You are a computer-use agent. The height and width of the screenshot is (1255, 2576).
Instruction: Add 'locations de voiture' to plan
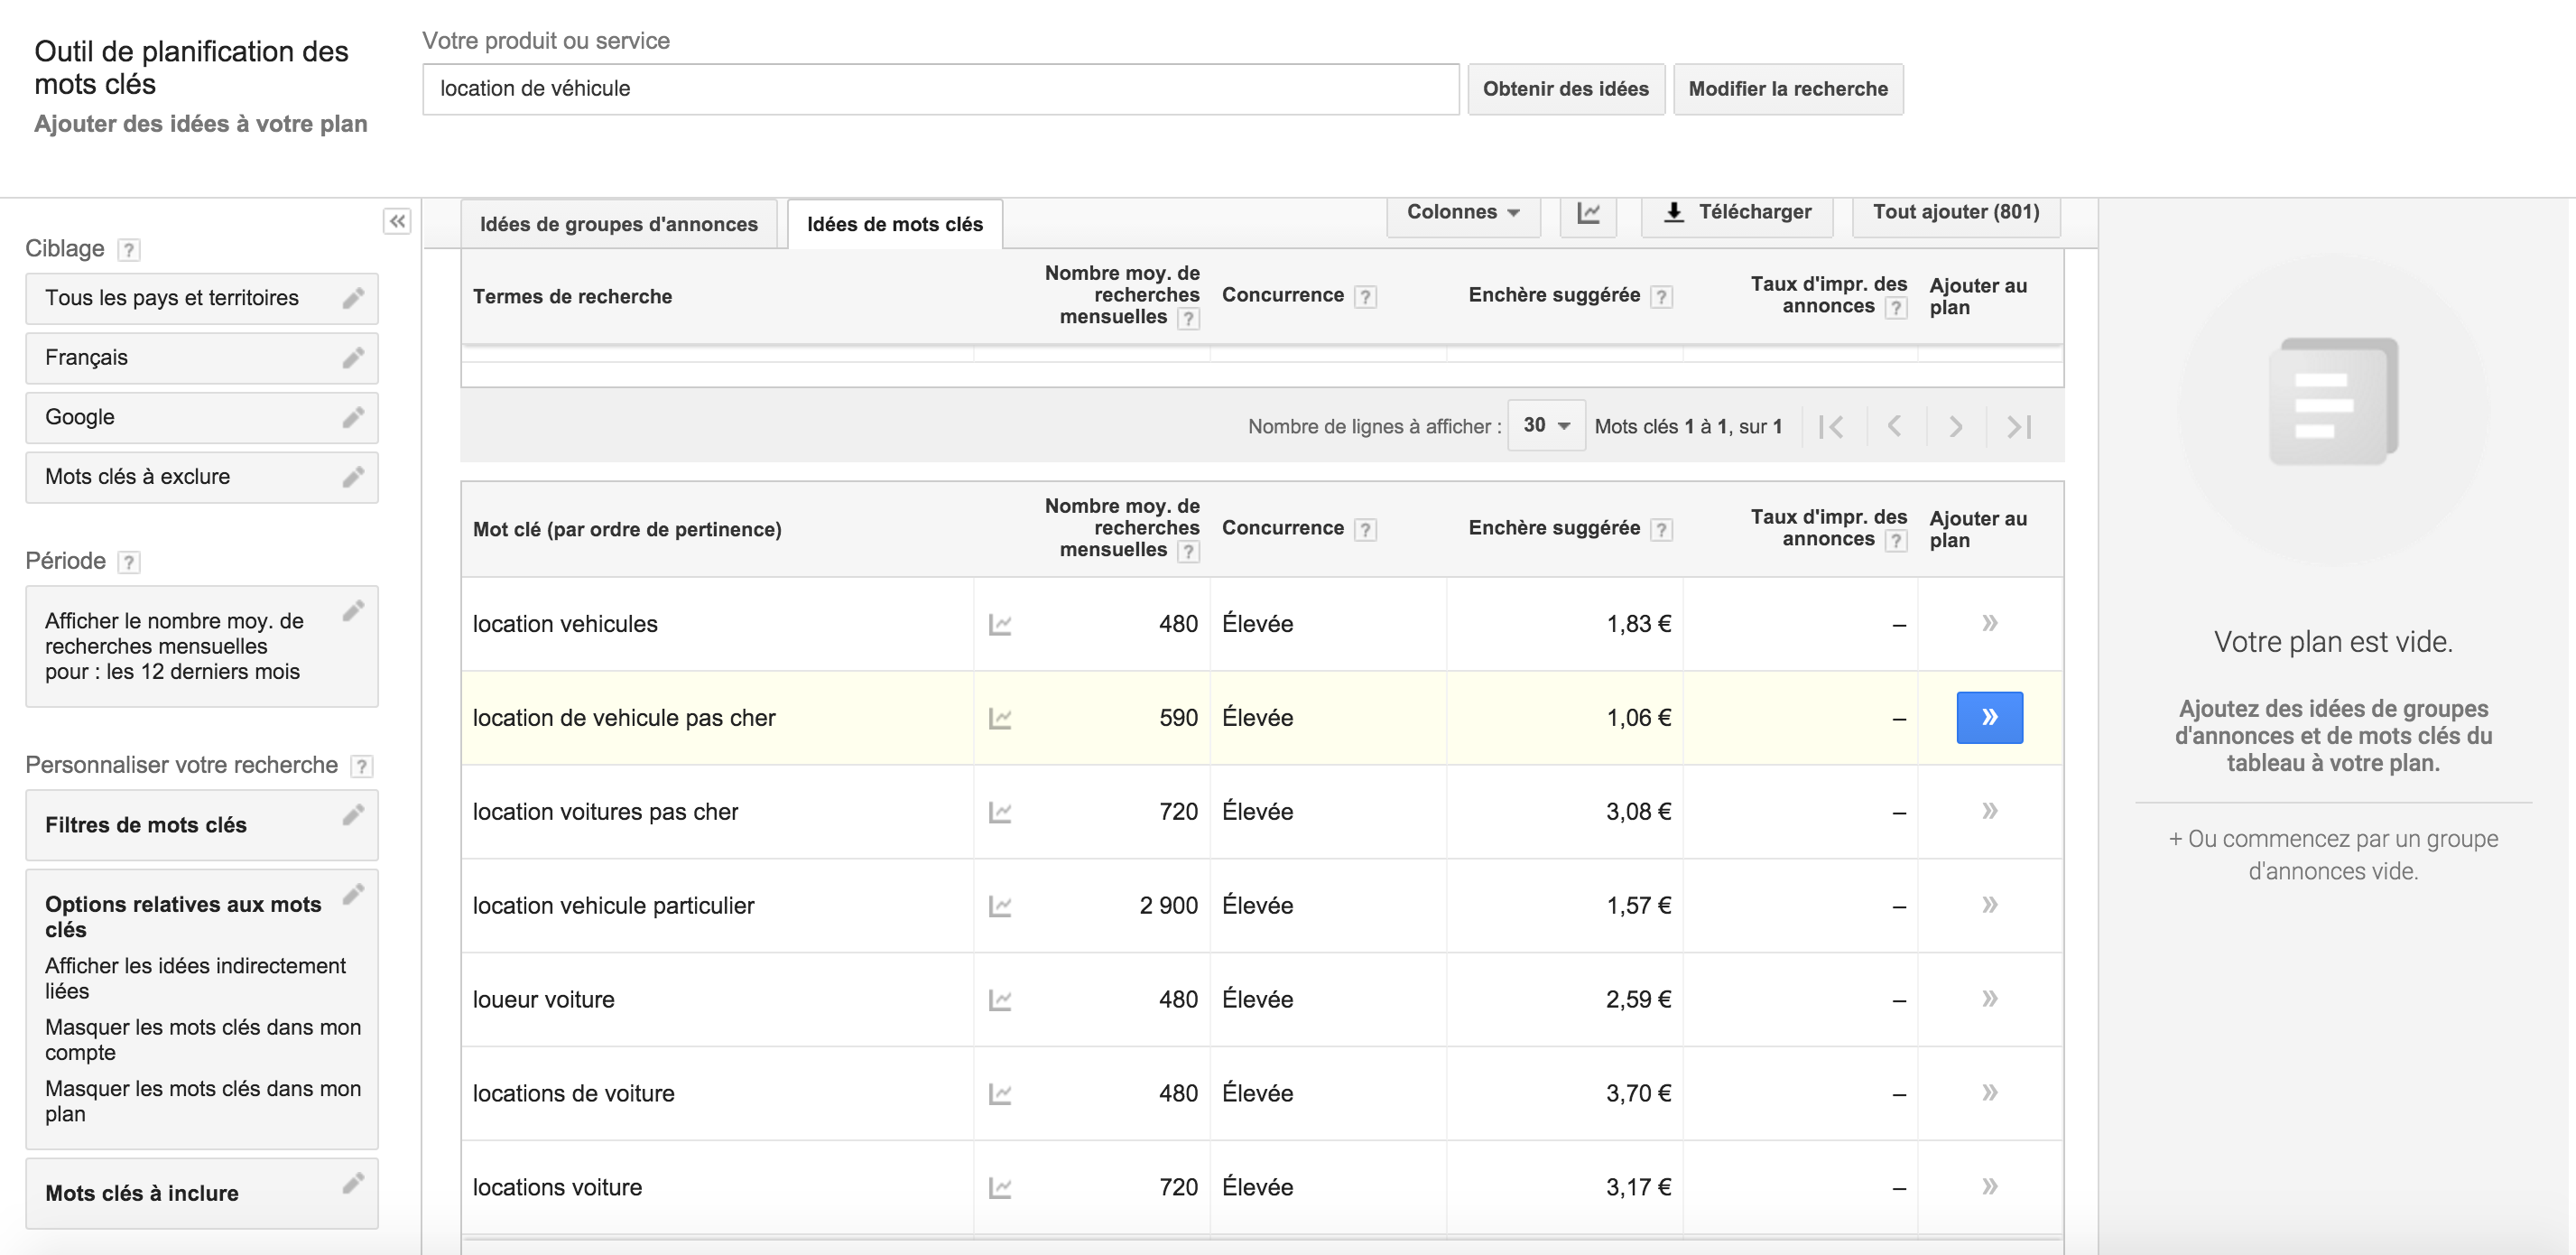point(1989,1093)
